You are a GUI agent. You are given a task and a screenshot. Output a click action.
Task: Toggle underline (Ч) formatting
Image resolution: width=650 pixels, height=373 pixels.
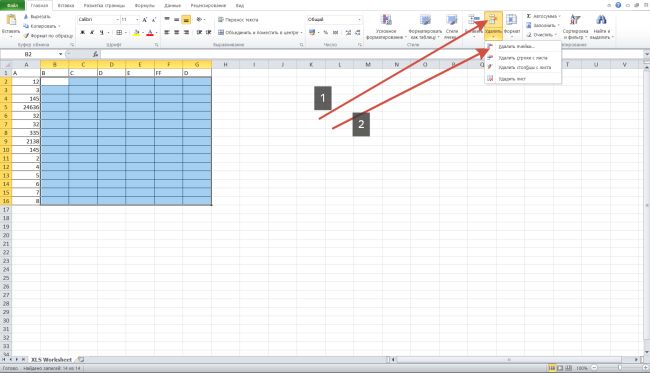coord(101,32)
